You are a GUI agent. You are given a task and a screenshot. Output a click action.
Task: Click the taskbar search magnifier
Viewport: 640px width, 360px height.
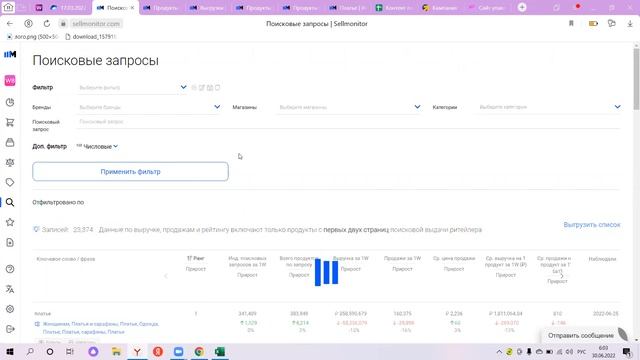point(30,351)
